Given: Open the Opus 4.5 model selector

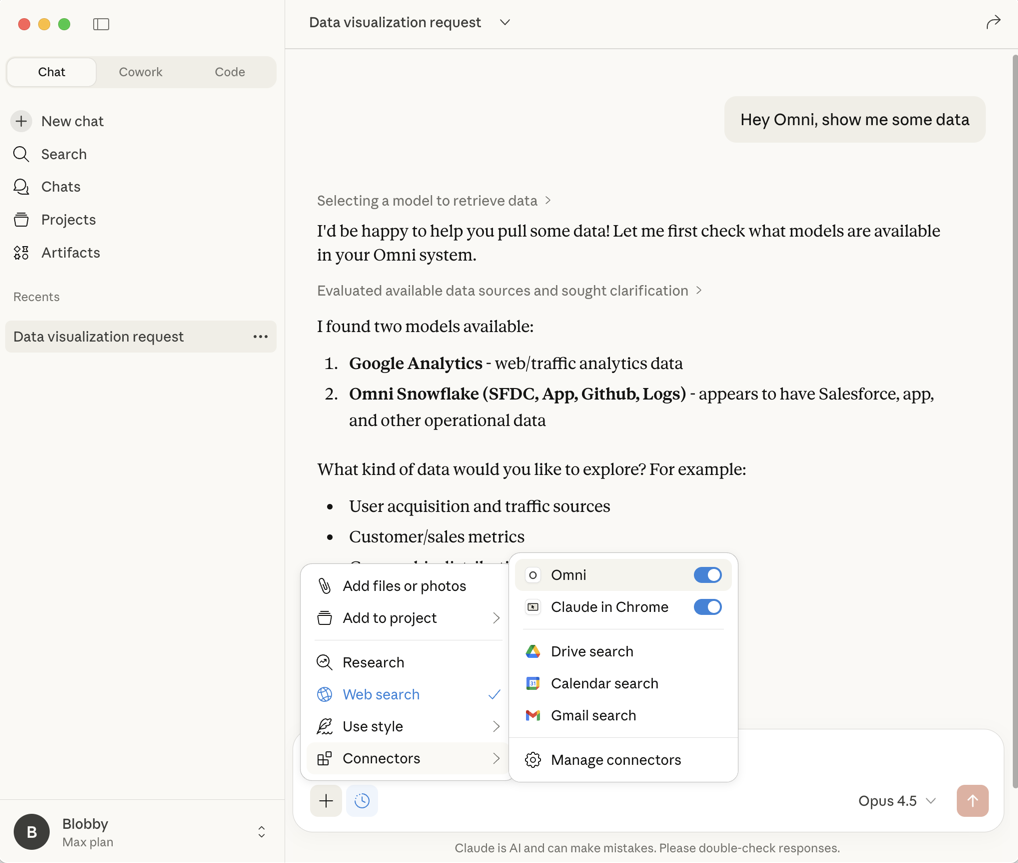Looking at the screenshot, I should (897, 801).
